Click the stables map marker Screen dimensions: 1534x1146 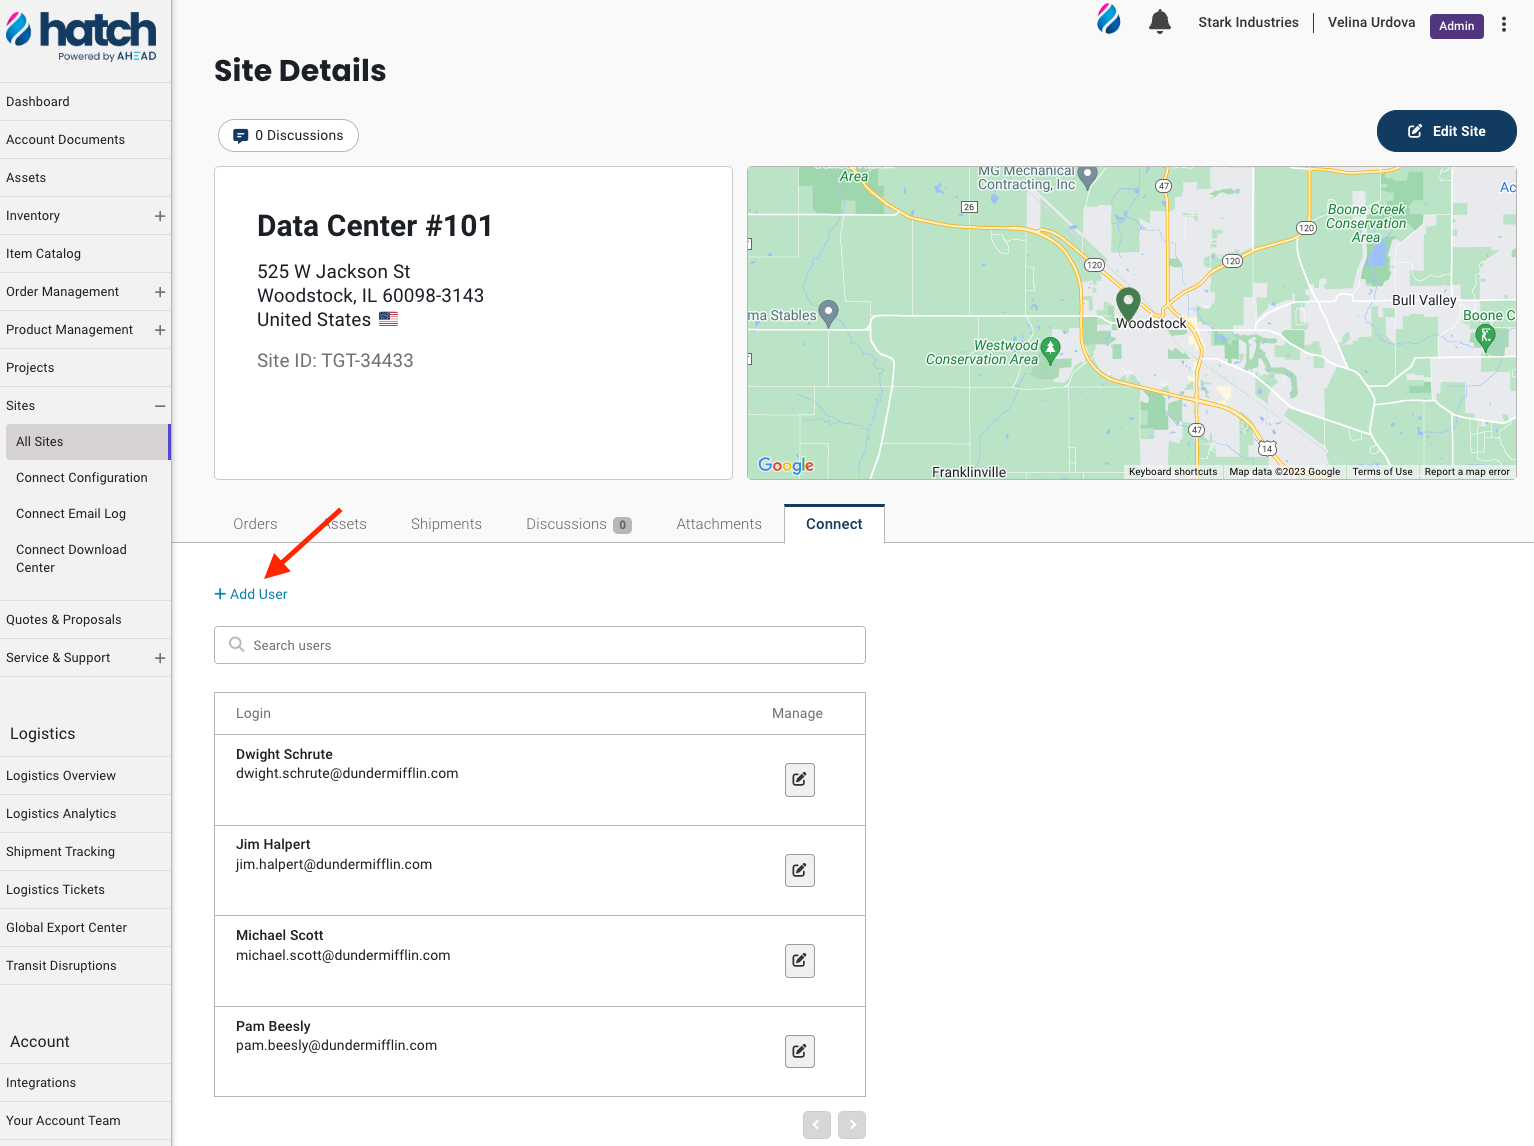point(829,313)
